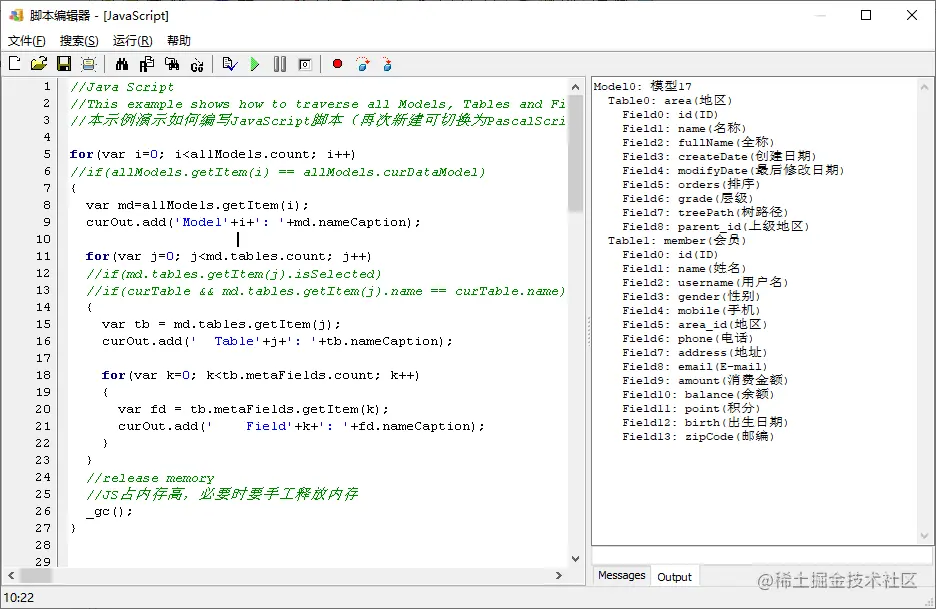Open the 文件(F) menu
This screenshot has height=609, width=936.
26,41
